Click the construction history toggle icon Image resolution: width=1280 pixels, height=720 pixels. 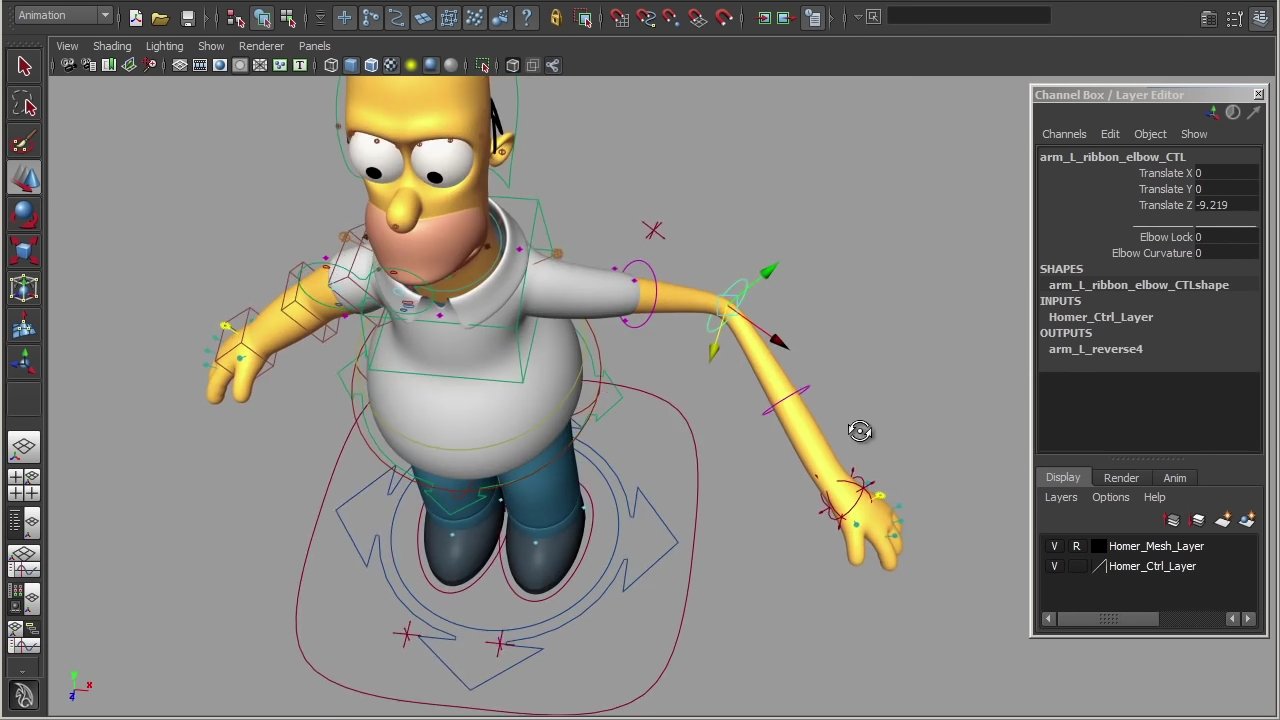point(814,17)
